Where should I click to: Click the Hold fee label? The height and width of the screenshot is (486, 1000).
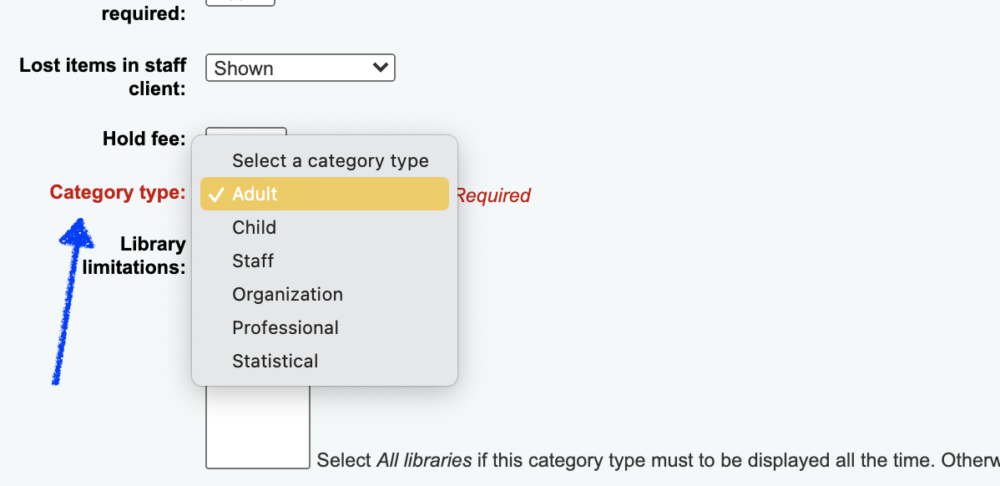[x=144, y=139]
